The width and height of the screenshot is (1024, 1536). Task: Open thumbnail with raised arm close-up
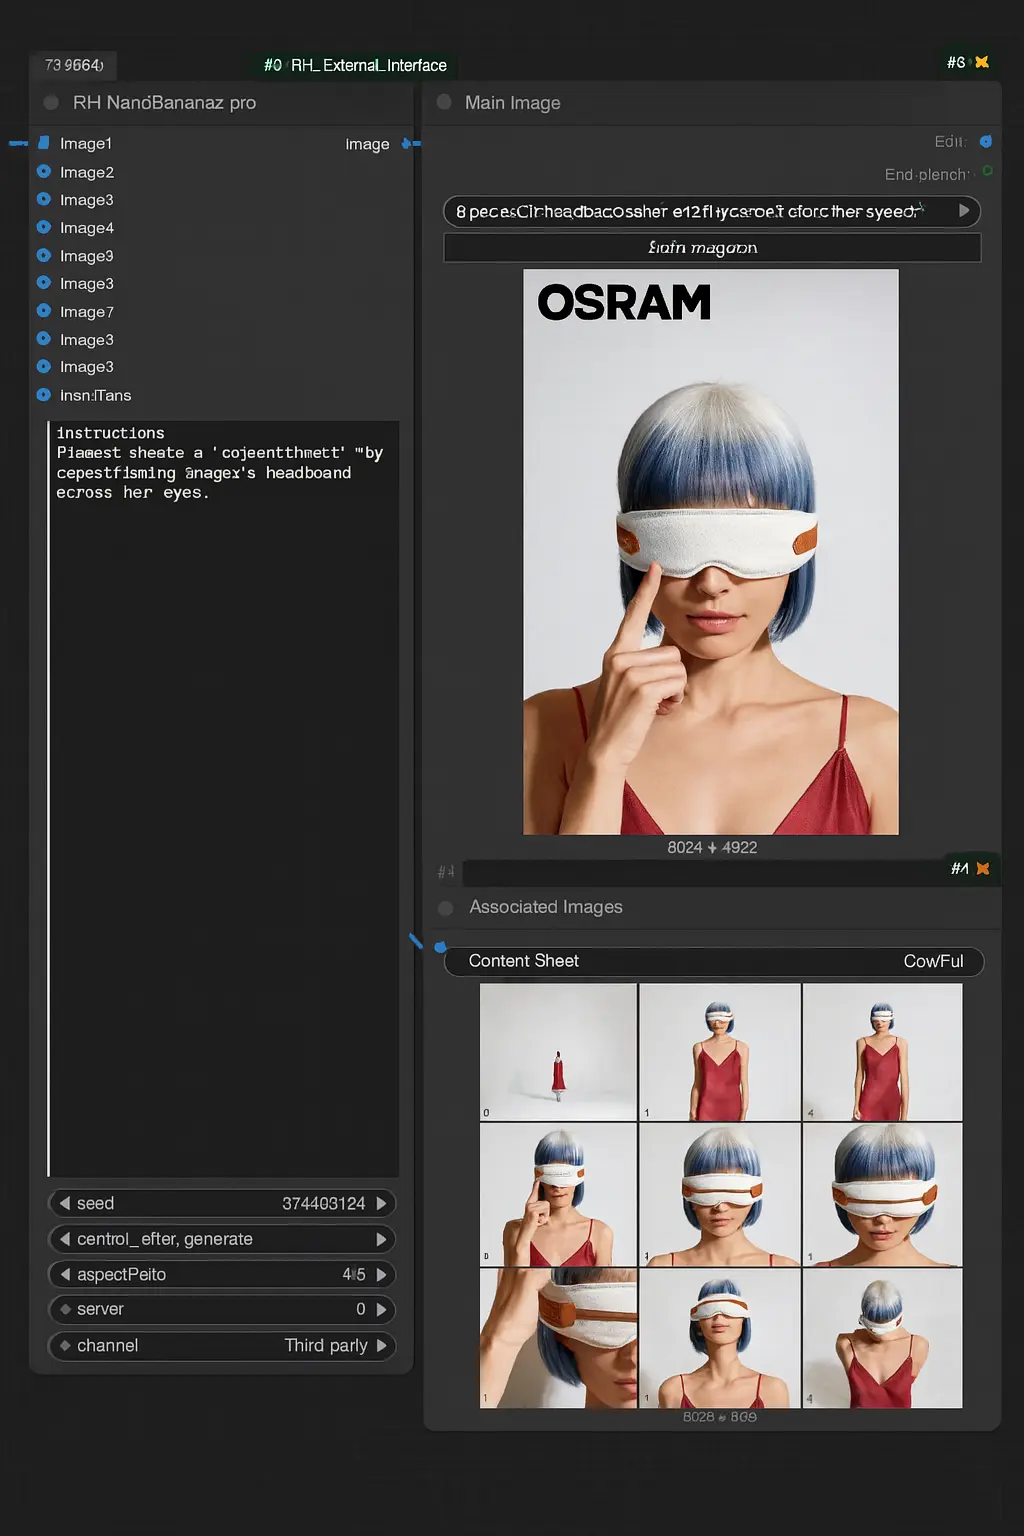click(x=558, y=1338)
